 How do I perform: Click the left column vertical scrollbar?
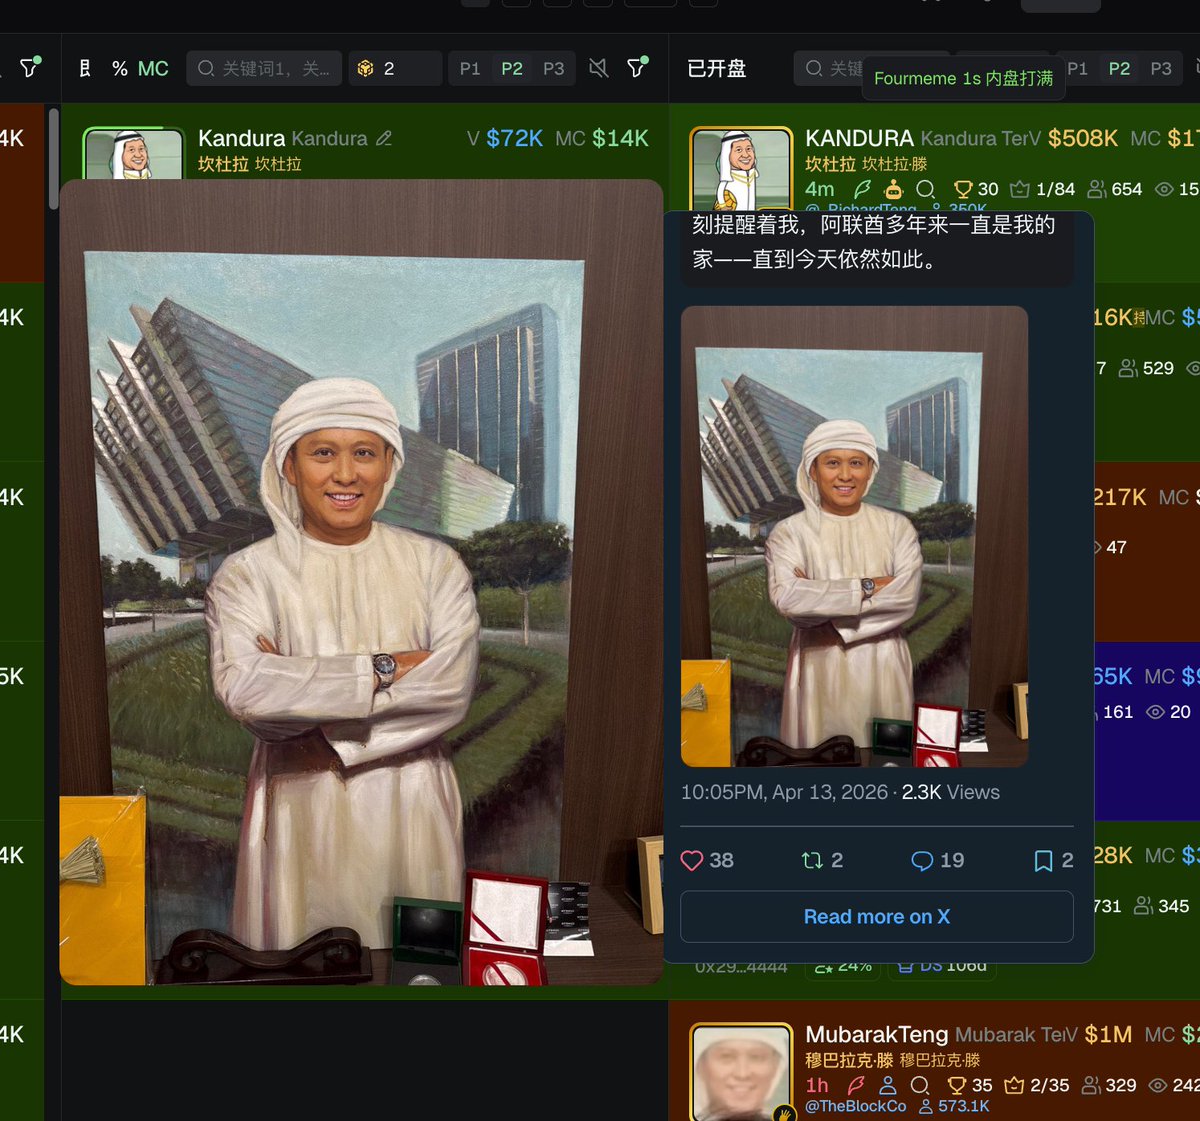53,160
